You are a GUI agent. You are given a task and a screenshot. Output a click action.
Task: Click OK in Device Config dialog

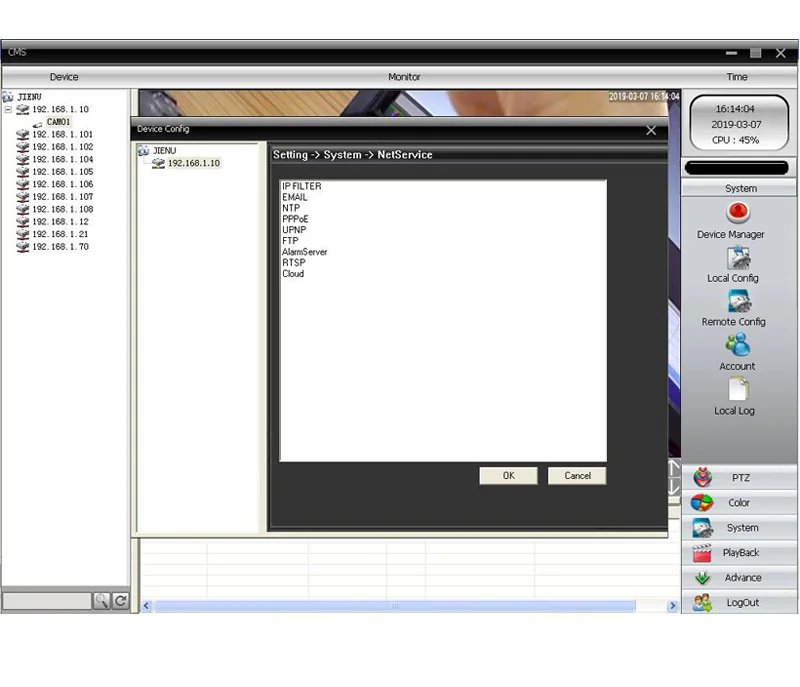coord(508,475)
